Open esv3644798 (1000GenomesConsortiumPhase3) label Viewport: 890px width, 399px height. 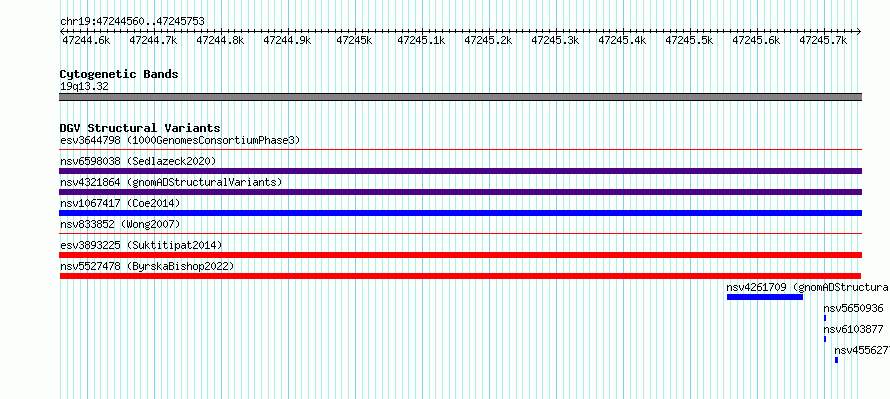pyautogui.click(x=180, y=140)
